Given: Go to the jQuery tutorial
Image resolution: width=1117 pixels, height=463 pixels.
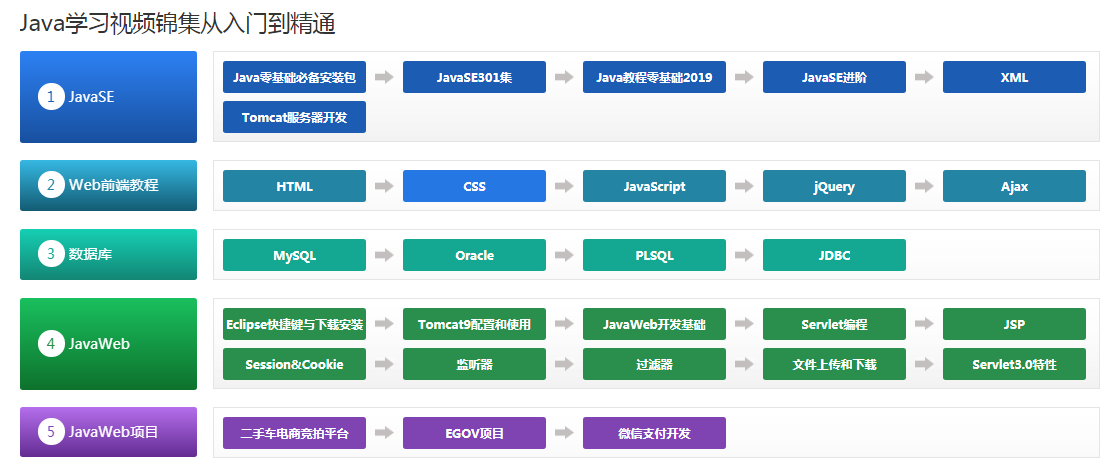Looking at the screenshot, I should pyautogui.click(x=834, y=186).
